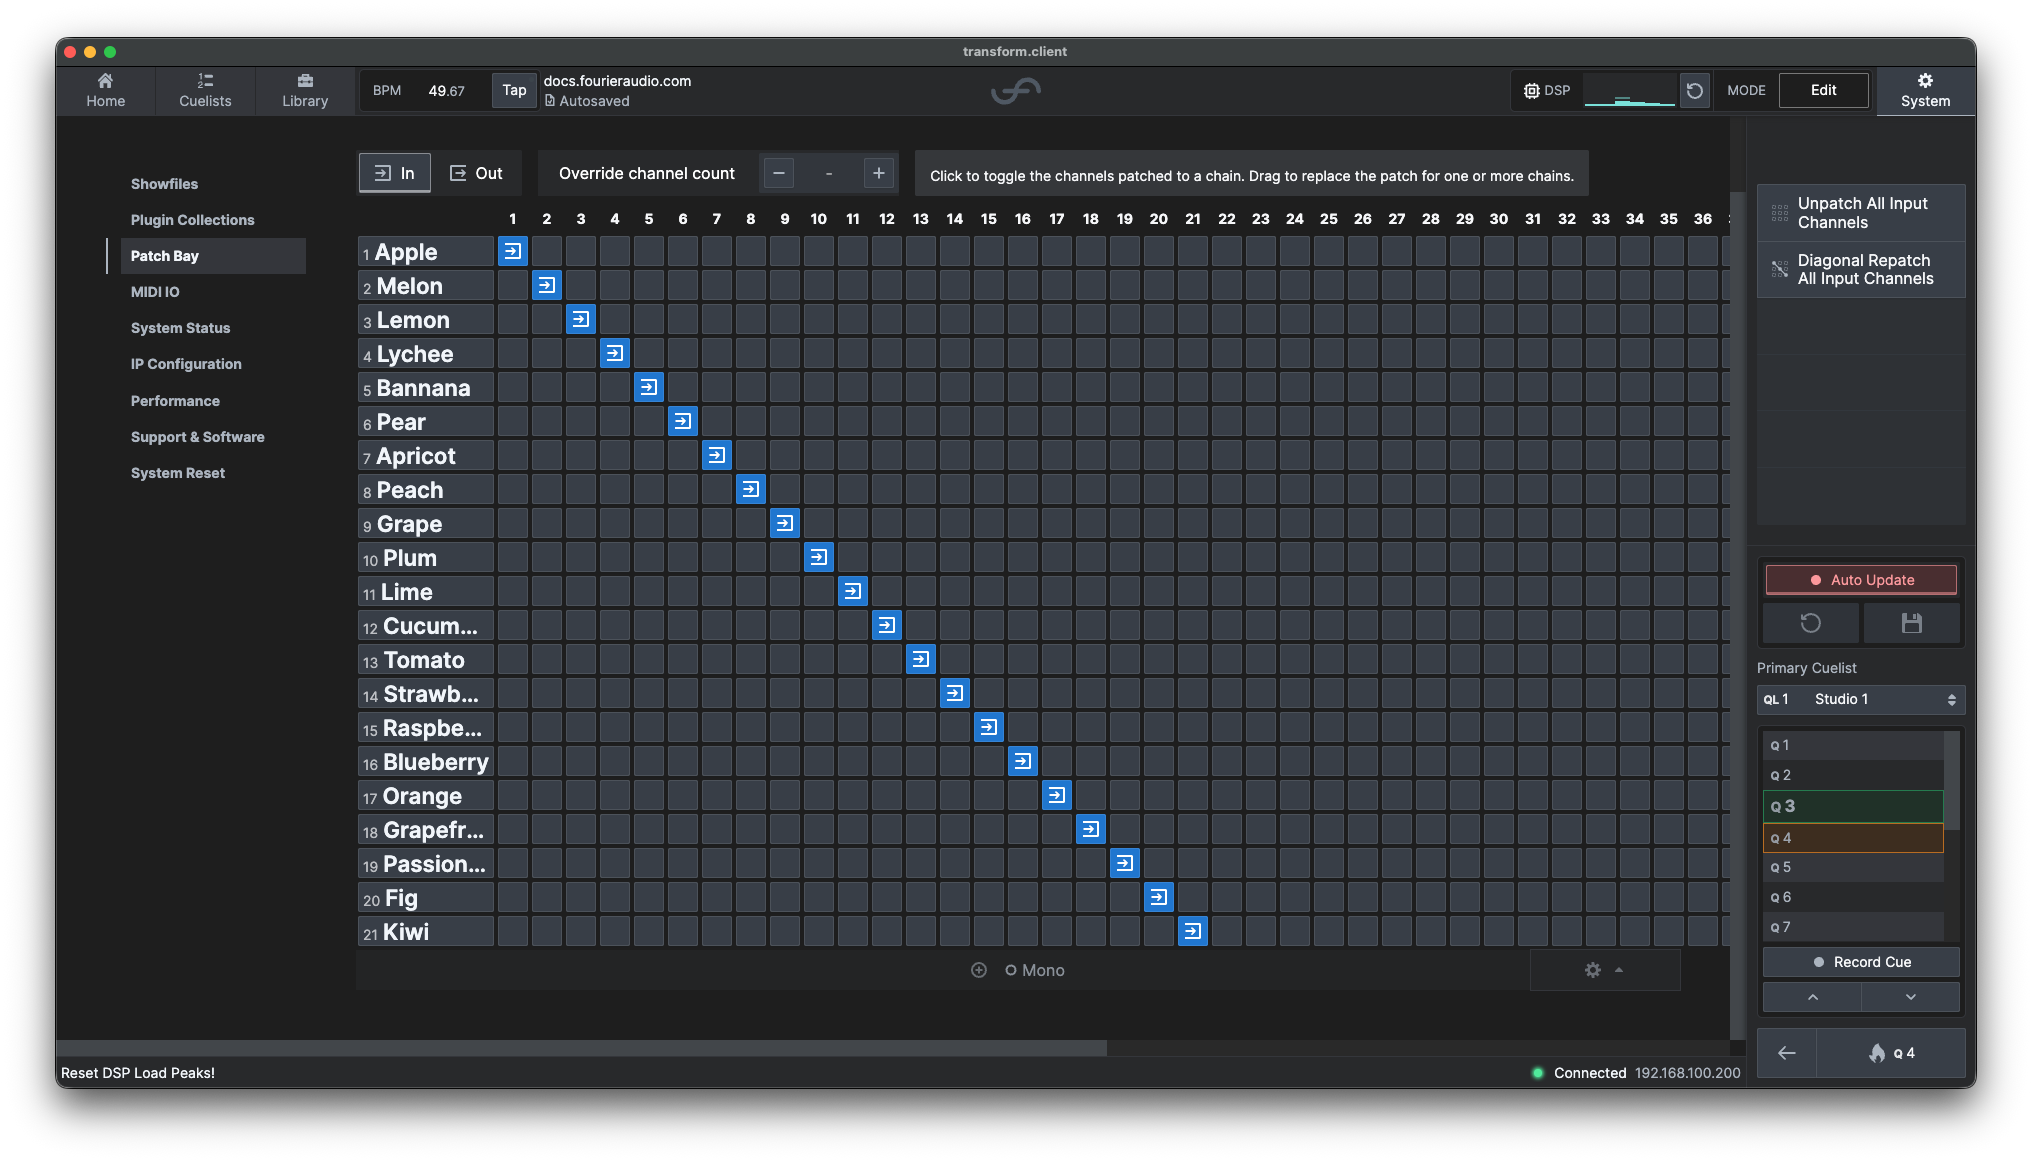
Task: Toggle Melon patch on input channel 2
Action: click(547, 286)
